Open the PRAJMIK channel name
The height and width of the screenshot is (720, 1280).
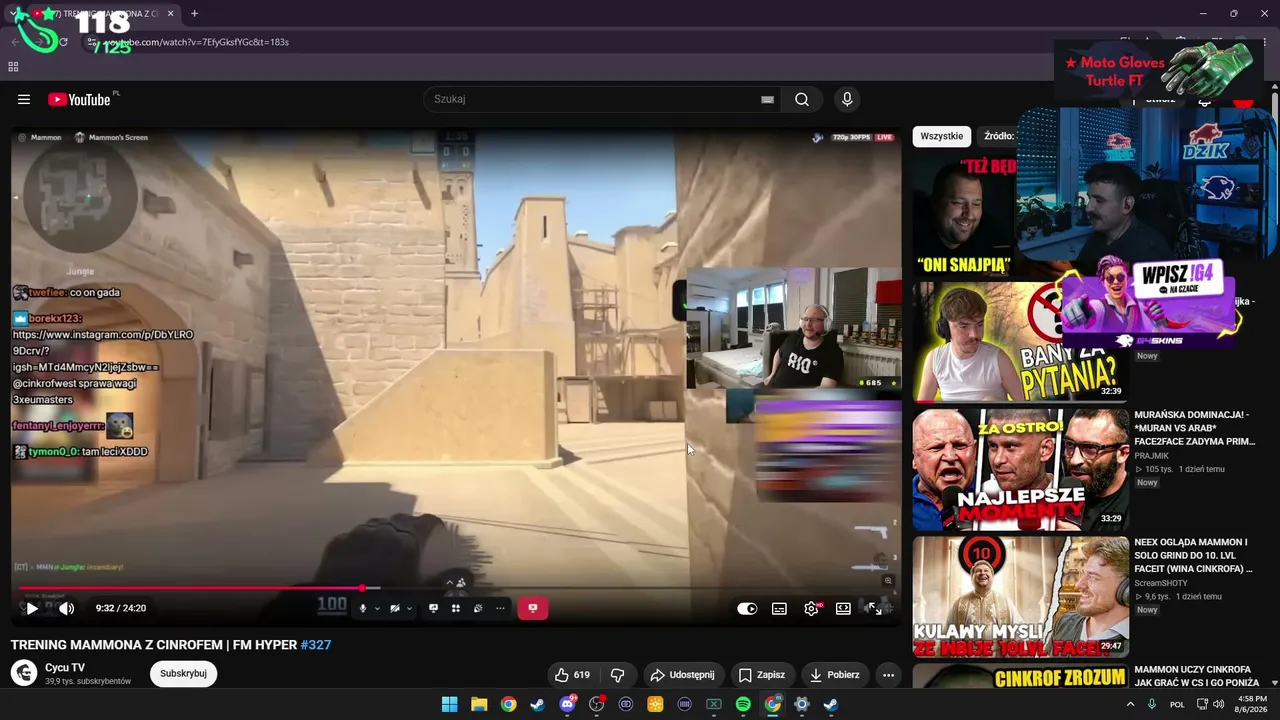1151,455
